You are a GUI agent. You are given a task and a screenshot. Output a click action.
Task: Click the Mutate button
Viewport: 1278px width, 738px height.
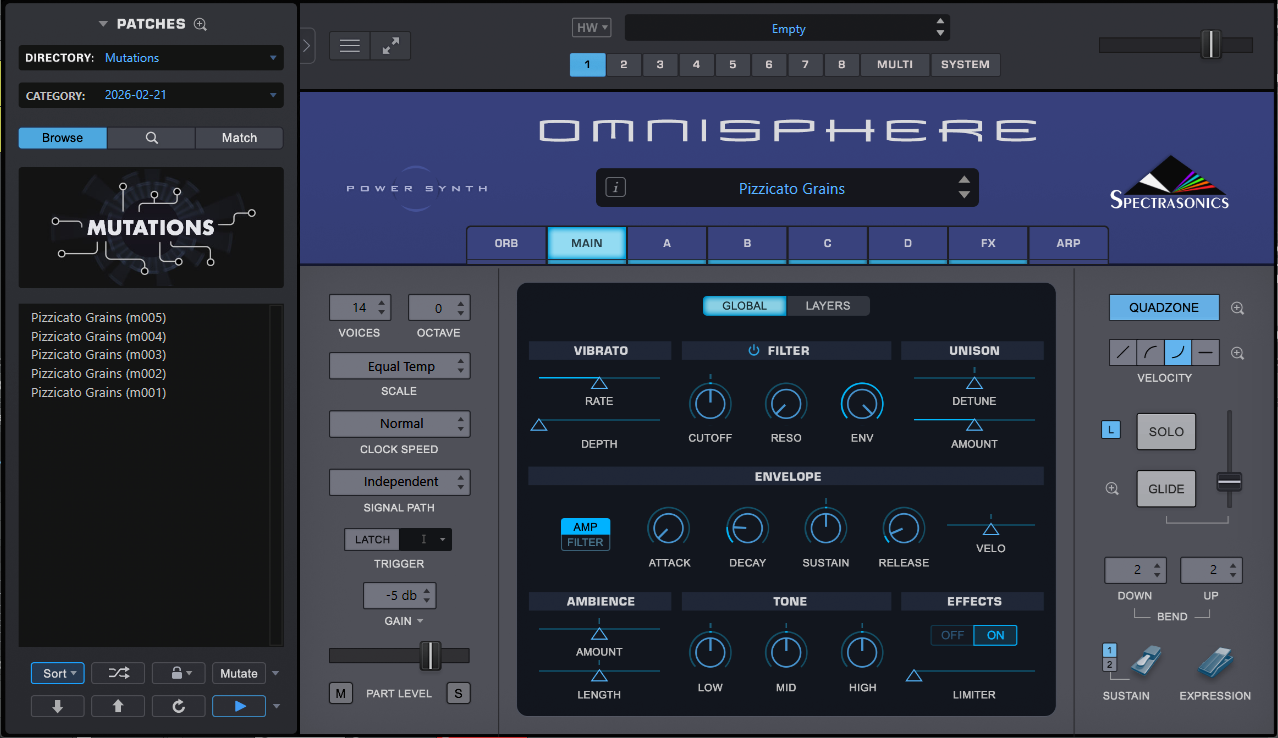click(x=239, y=673)
